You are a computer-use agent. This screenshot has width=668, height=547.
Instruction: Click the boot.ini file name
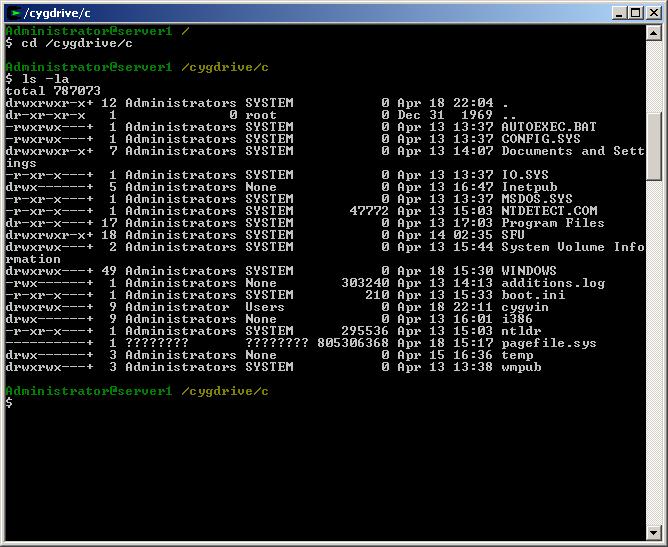click(532, 295)
